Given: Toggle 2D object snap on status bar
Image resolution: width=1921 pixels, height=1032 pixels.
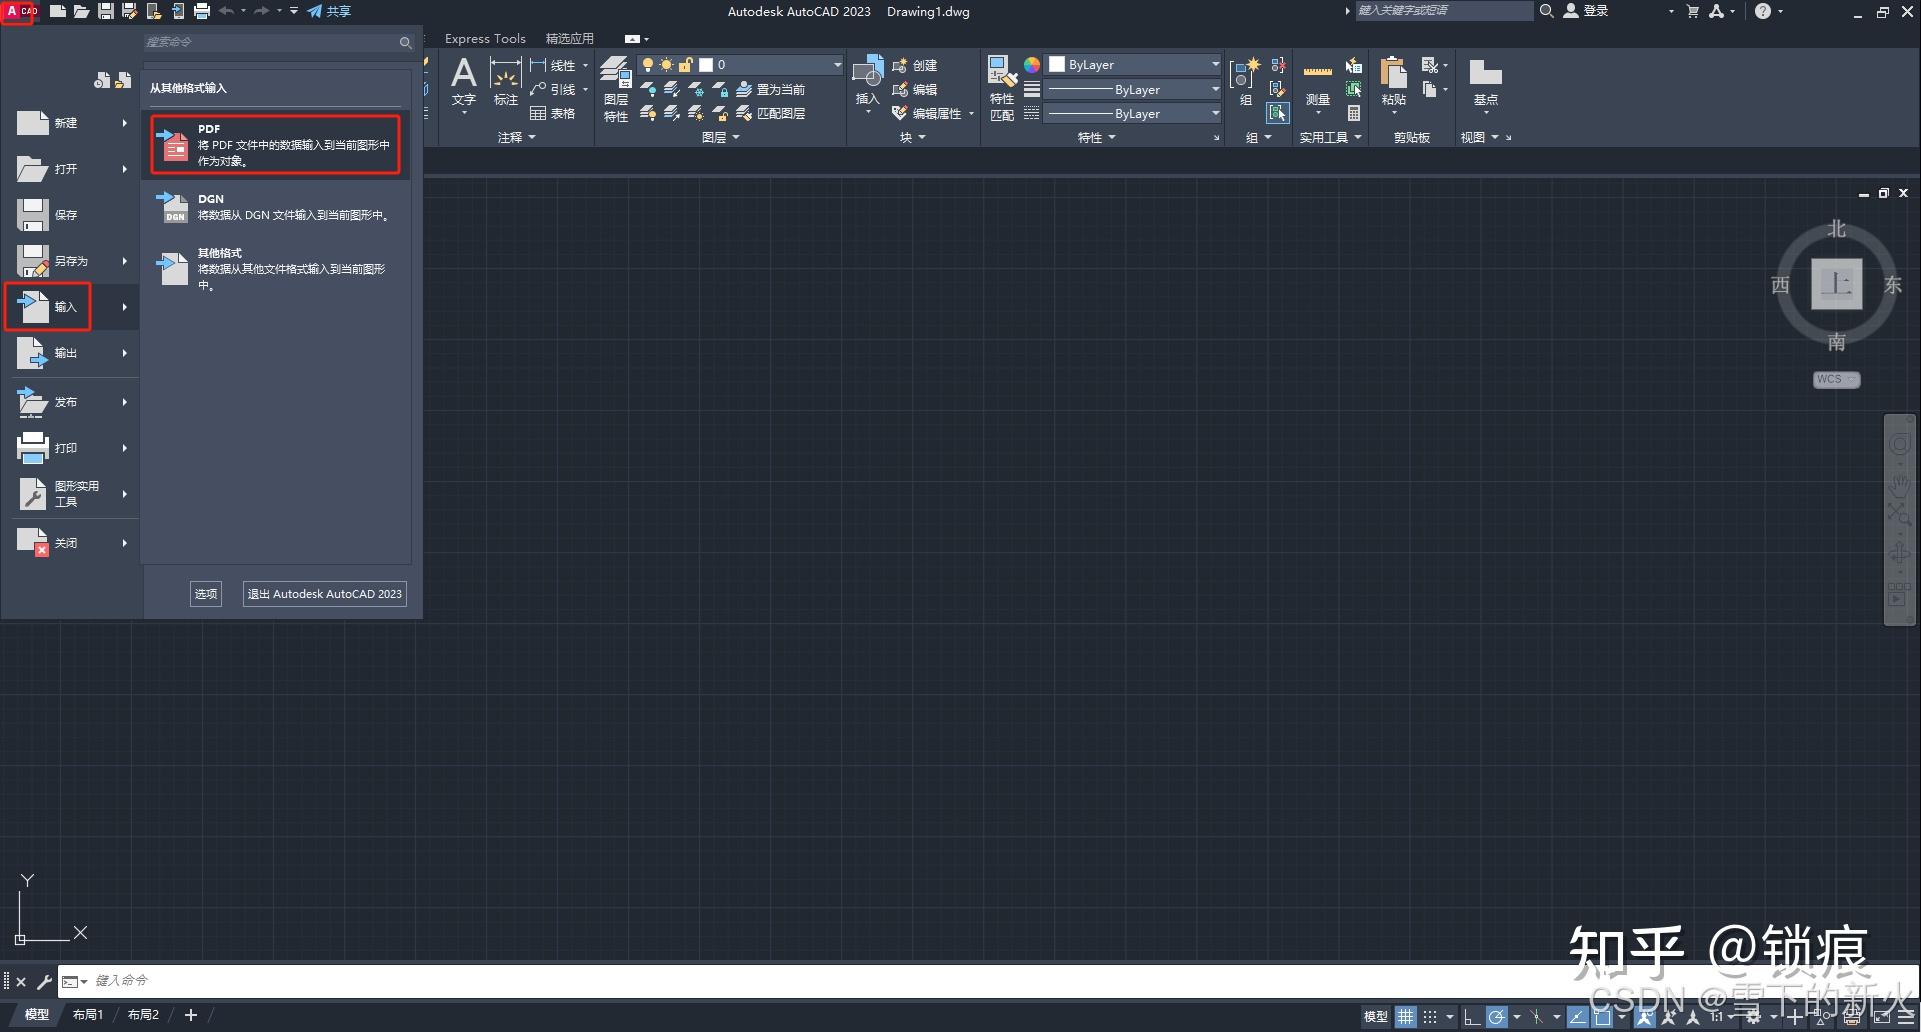Looking at the screenshot, I should [1602, 1016].
